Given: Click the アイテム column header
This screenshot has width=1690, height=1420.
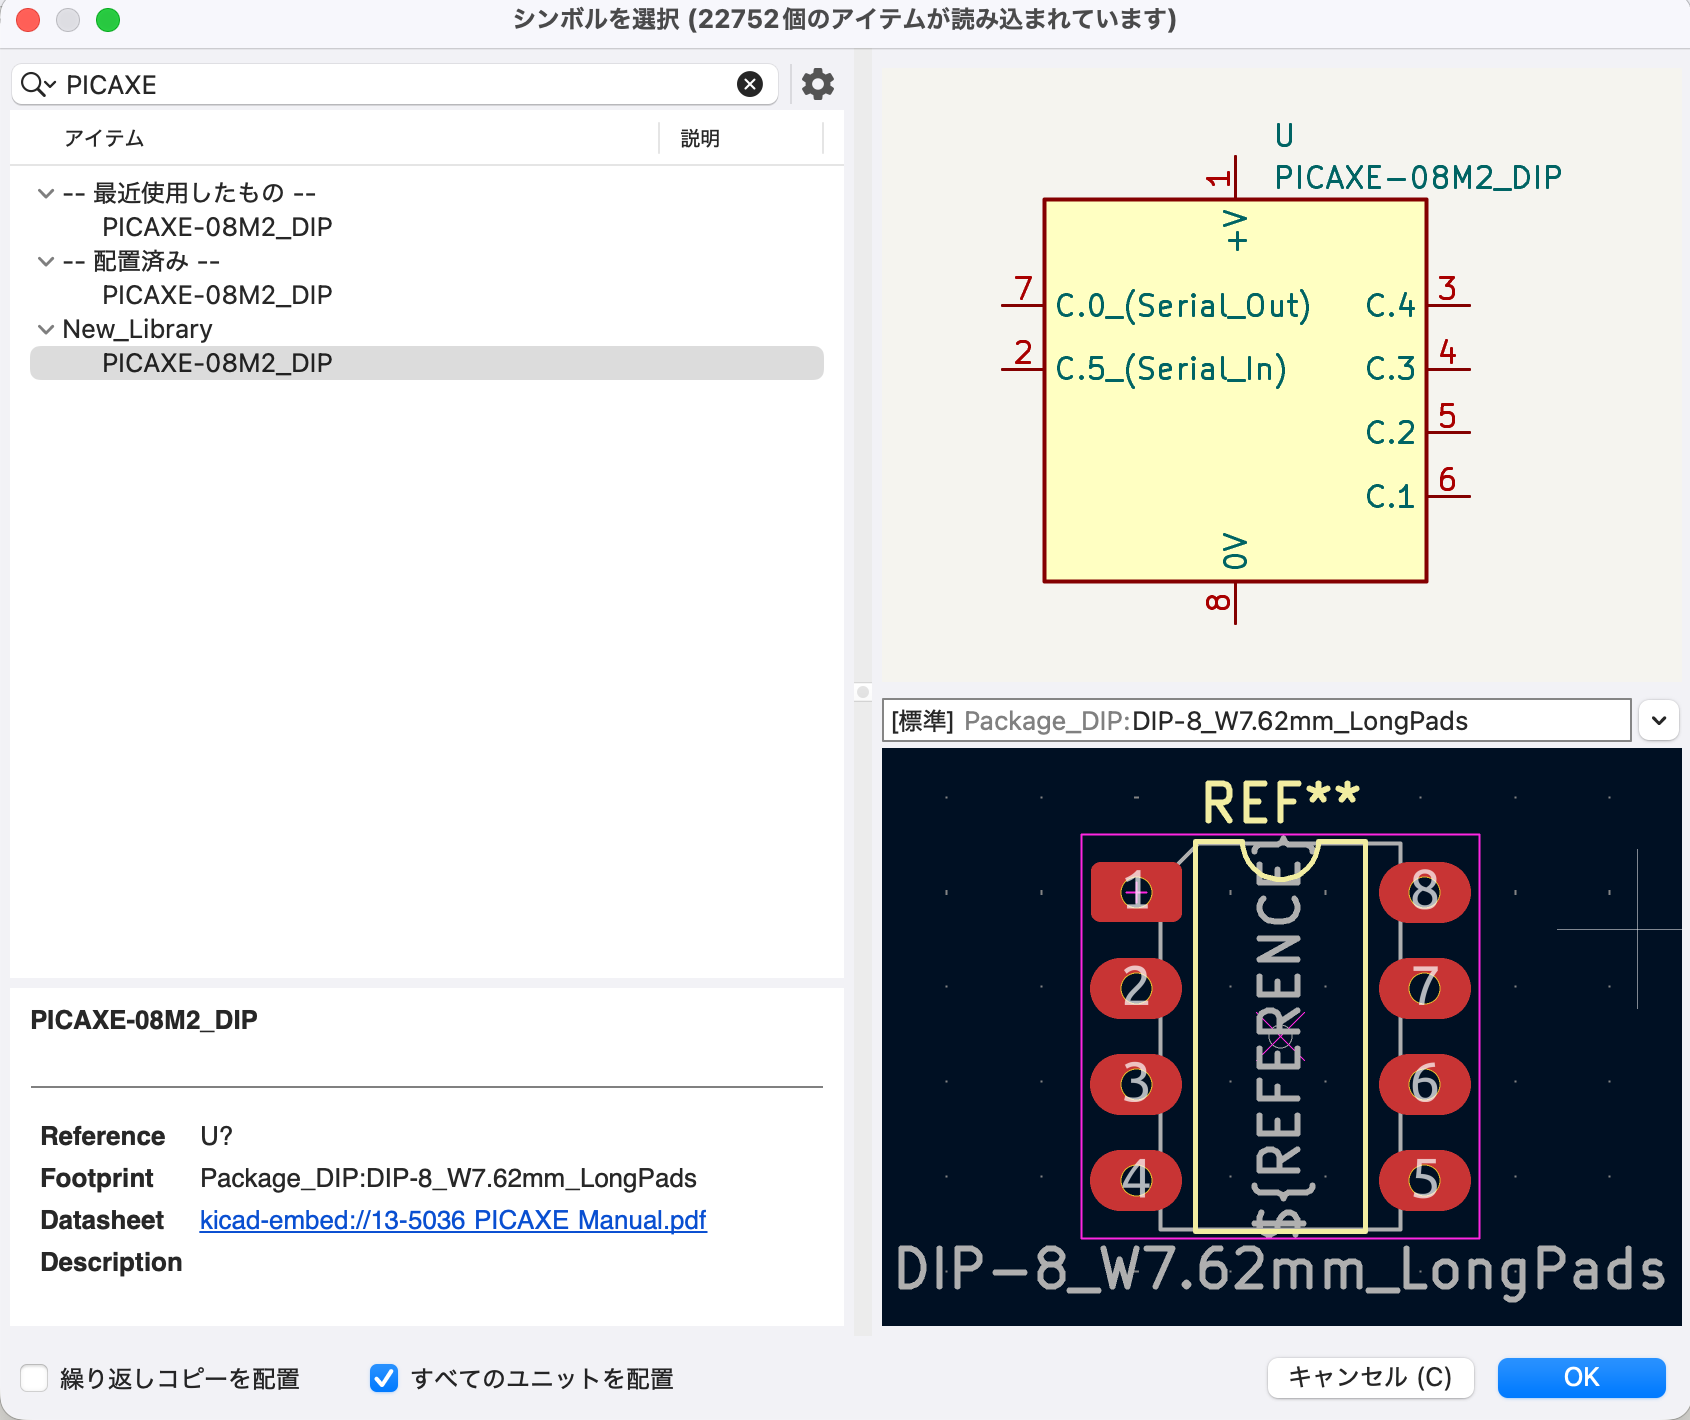Looking at the screenshot, I should (x=104, y=138).
